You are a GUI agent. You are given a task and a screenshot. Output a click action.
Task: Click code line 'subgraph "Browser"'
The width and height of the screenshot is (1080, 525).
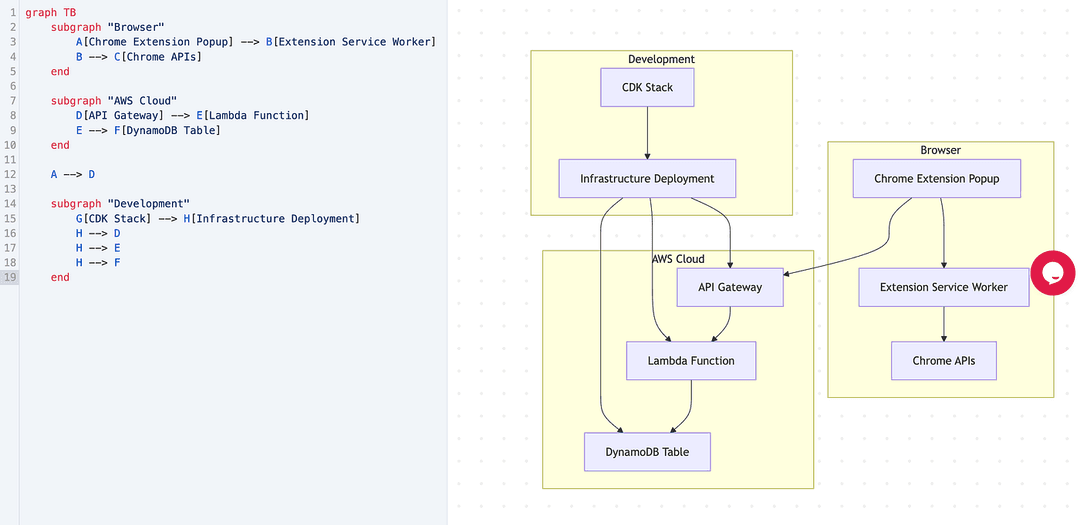107,27
